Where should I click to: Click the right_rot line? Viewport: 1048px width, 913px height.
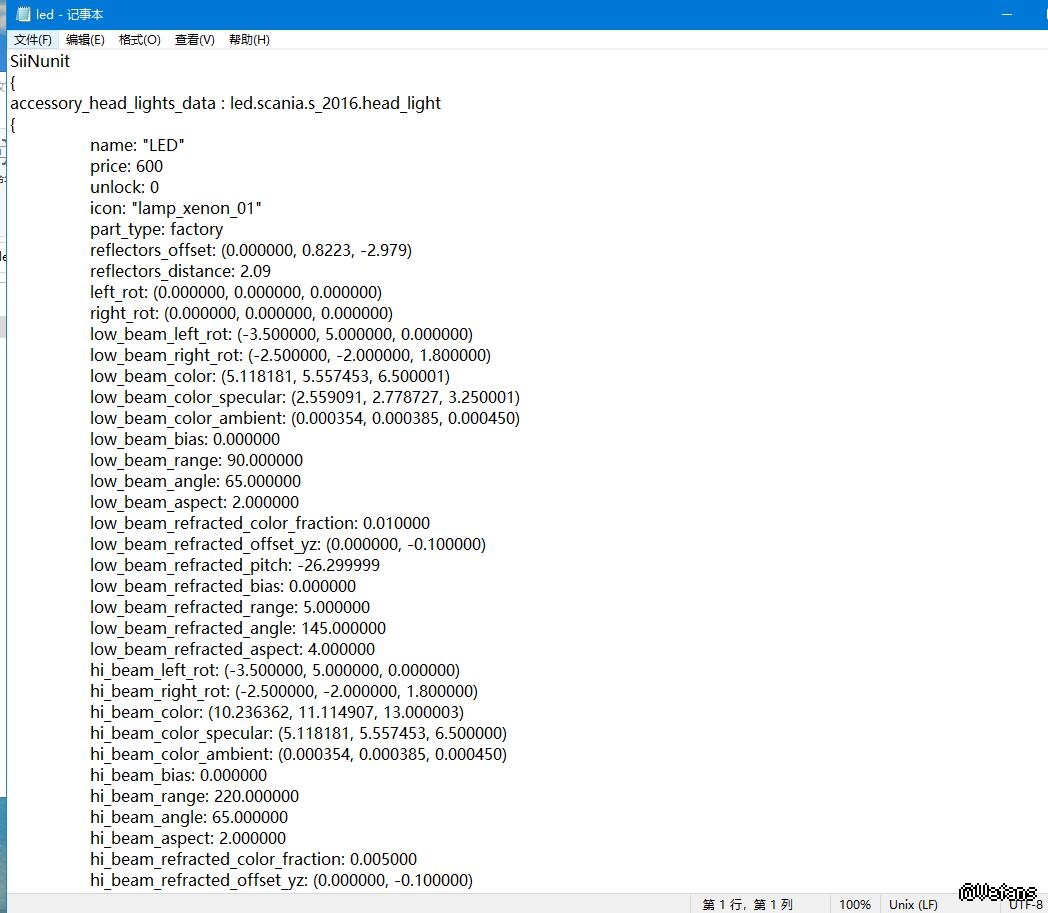(241, 313)
